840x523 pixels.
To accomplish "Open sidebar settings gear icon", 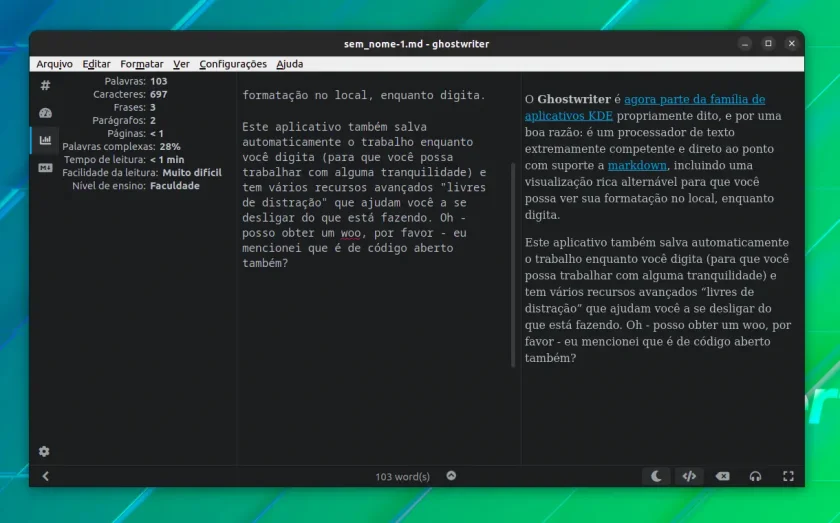I will click(44, 451).
